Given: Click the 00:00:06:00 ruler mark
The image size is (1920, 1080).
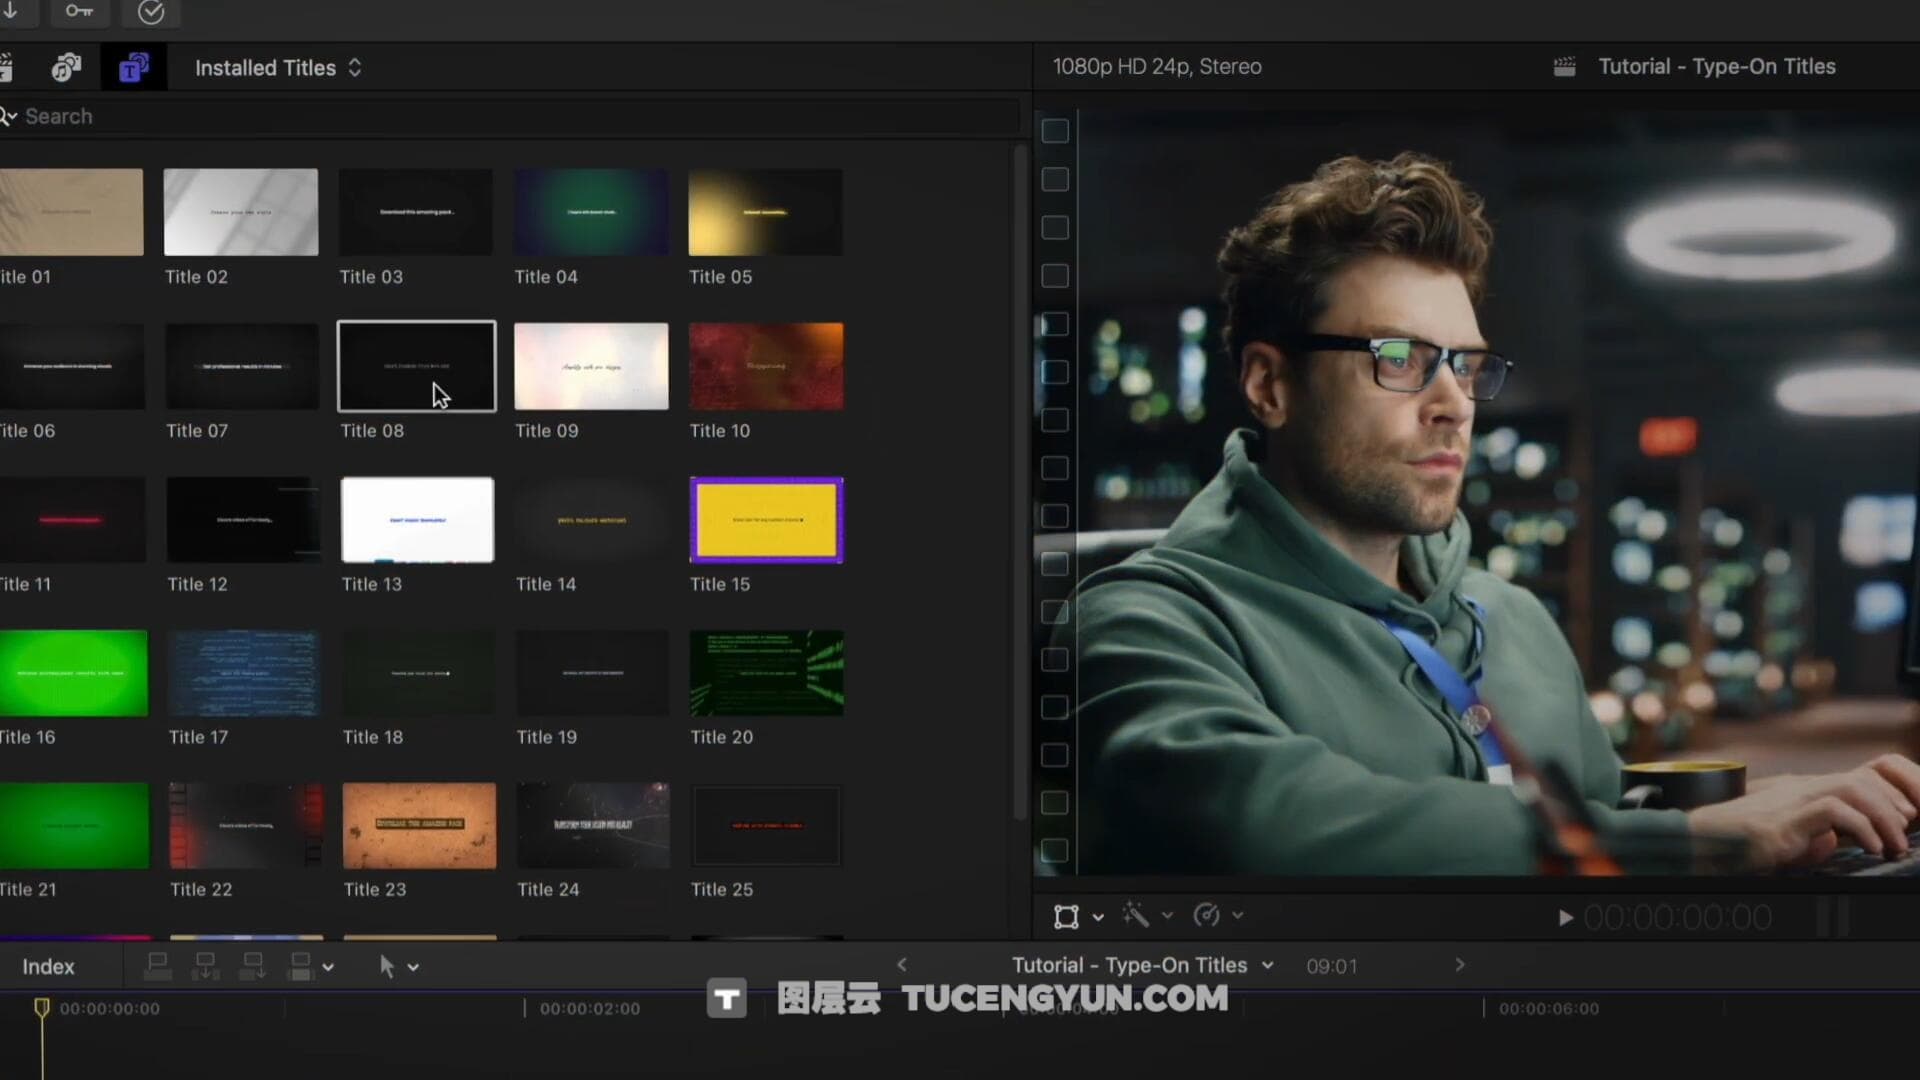Looking at the screenshot, I should click(1549, 1008).
